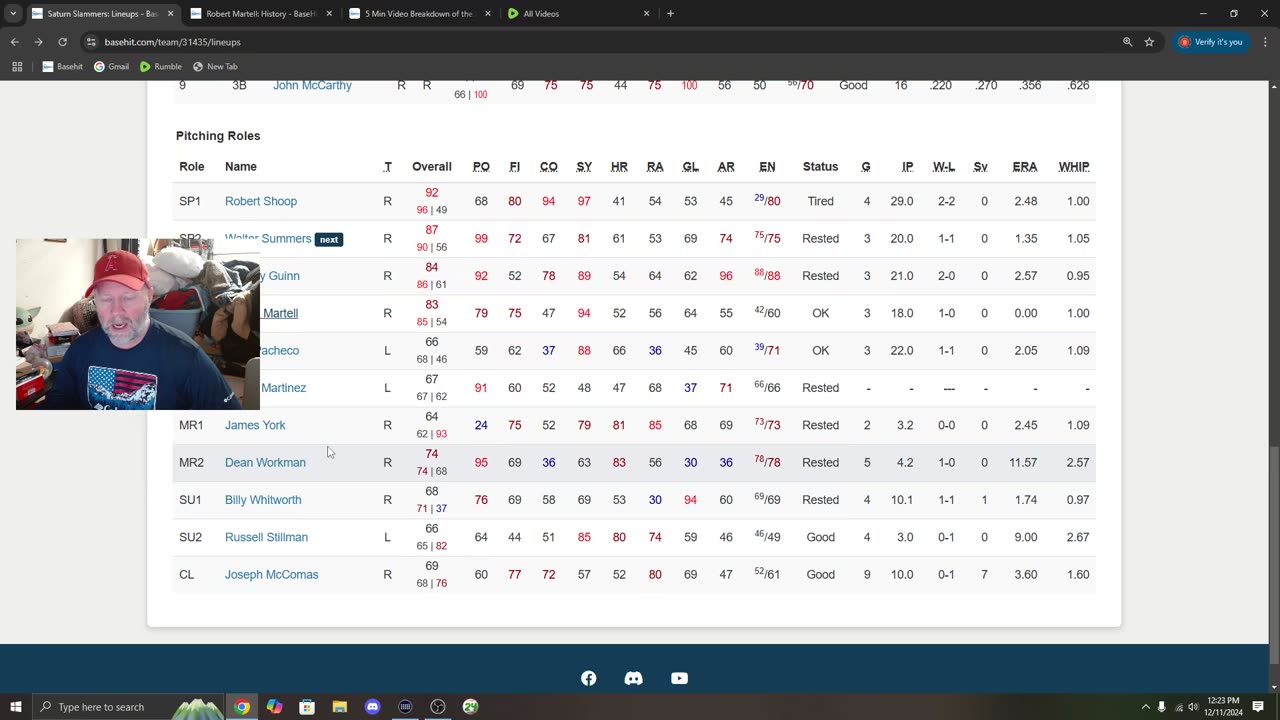Click the EN column header
The image size is (1280, 720).
(x=767, y=167)
